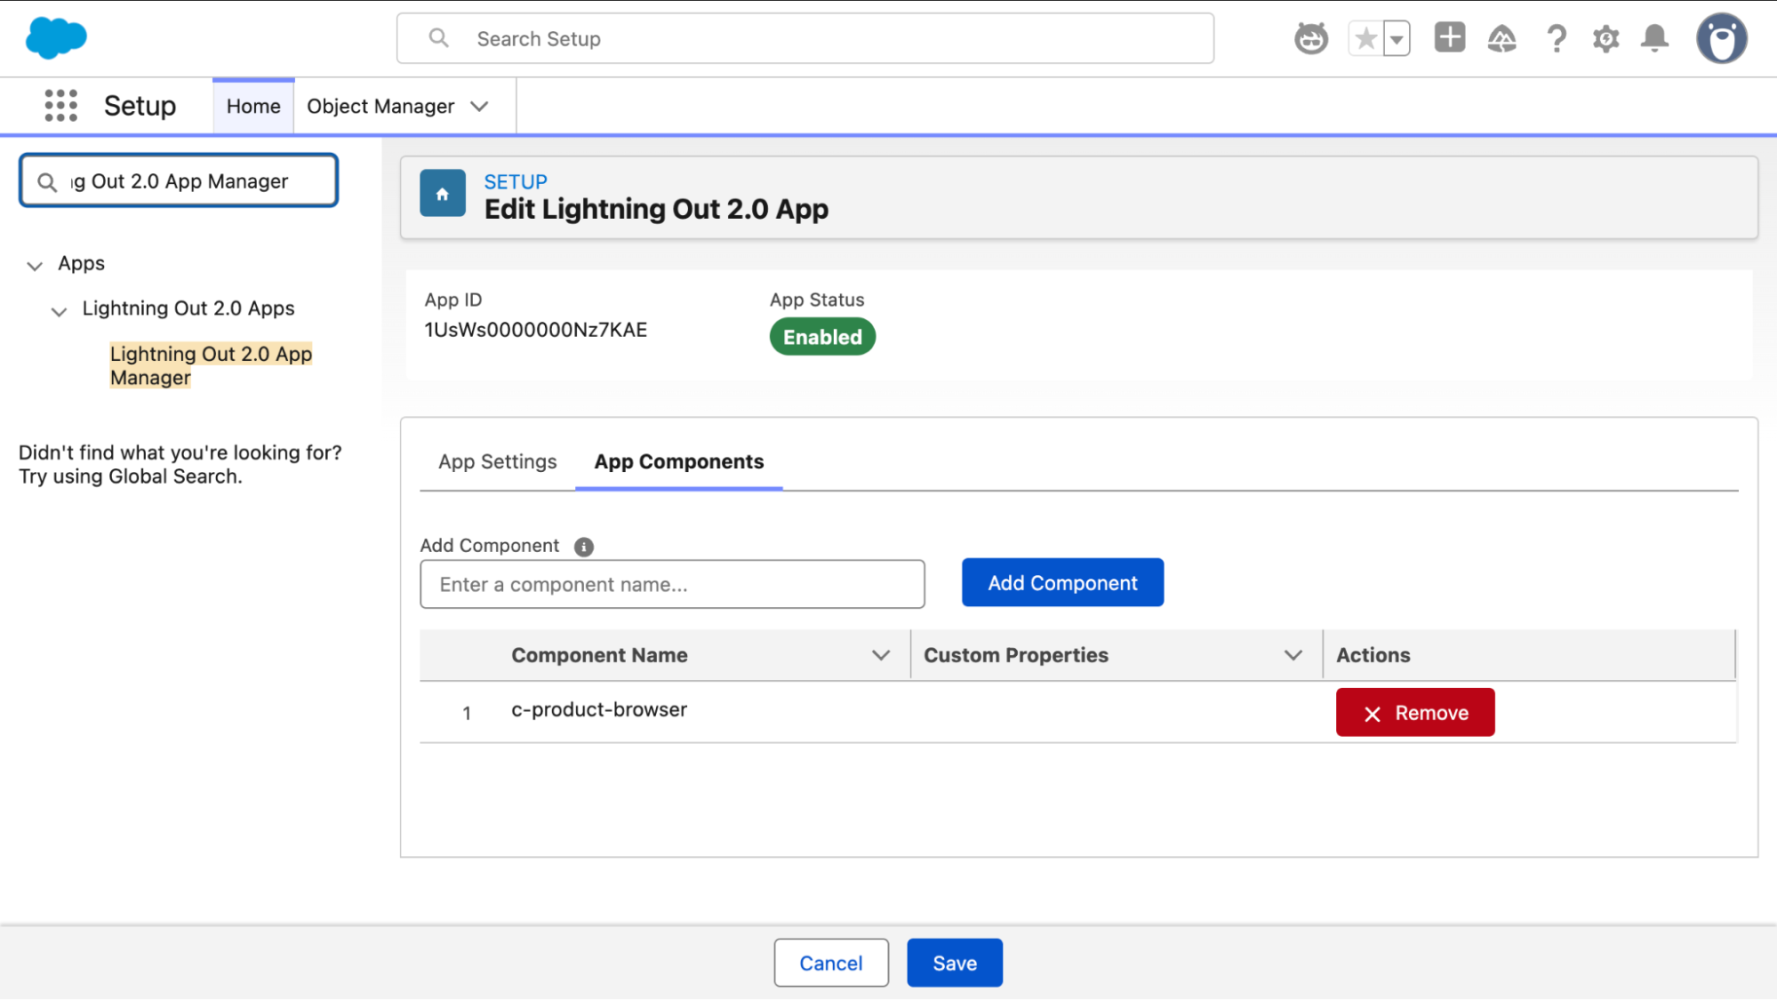This screenshot has width=1777, height=1000.
Task: Click the Quick Find search box
Action: (179, 181)
